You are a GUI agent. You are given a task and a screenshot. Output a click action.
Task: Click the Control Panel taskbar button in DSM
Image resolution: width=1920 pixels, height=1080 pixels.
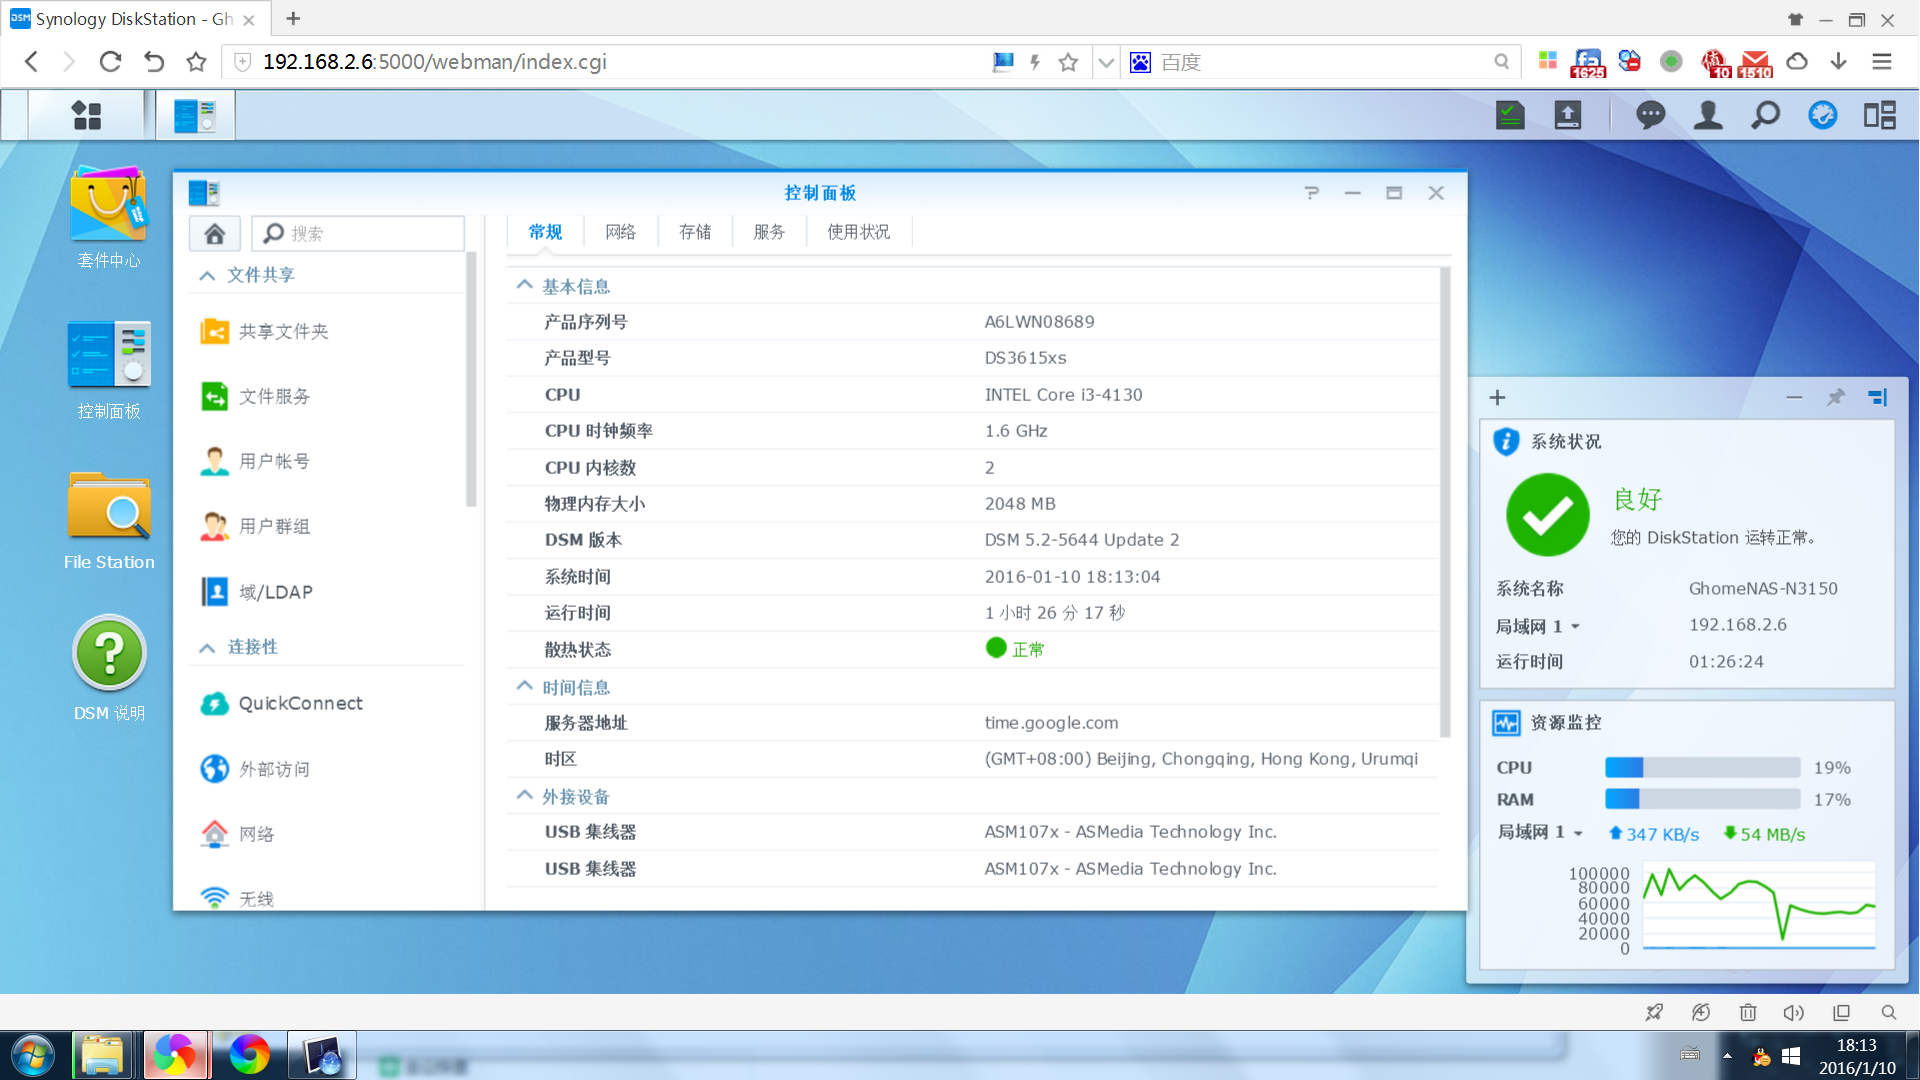click(195, 115)
